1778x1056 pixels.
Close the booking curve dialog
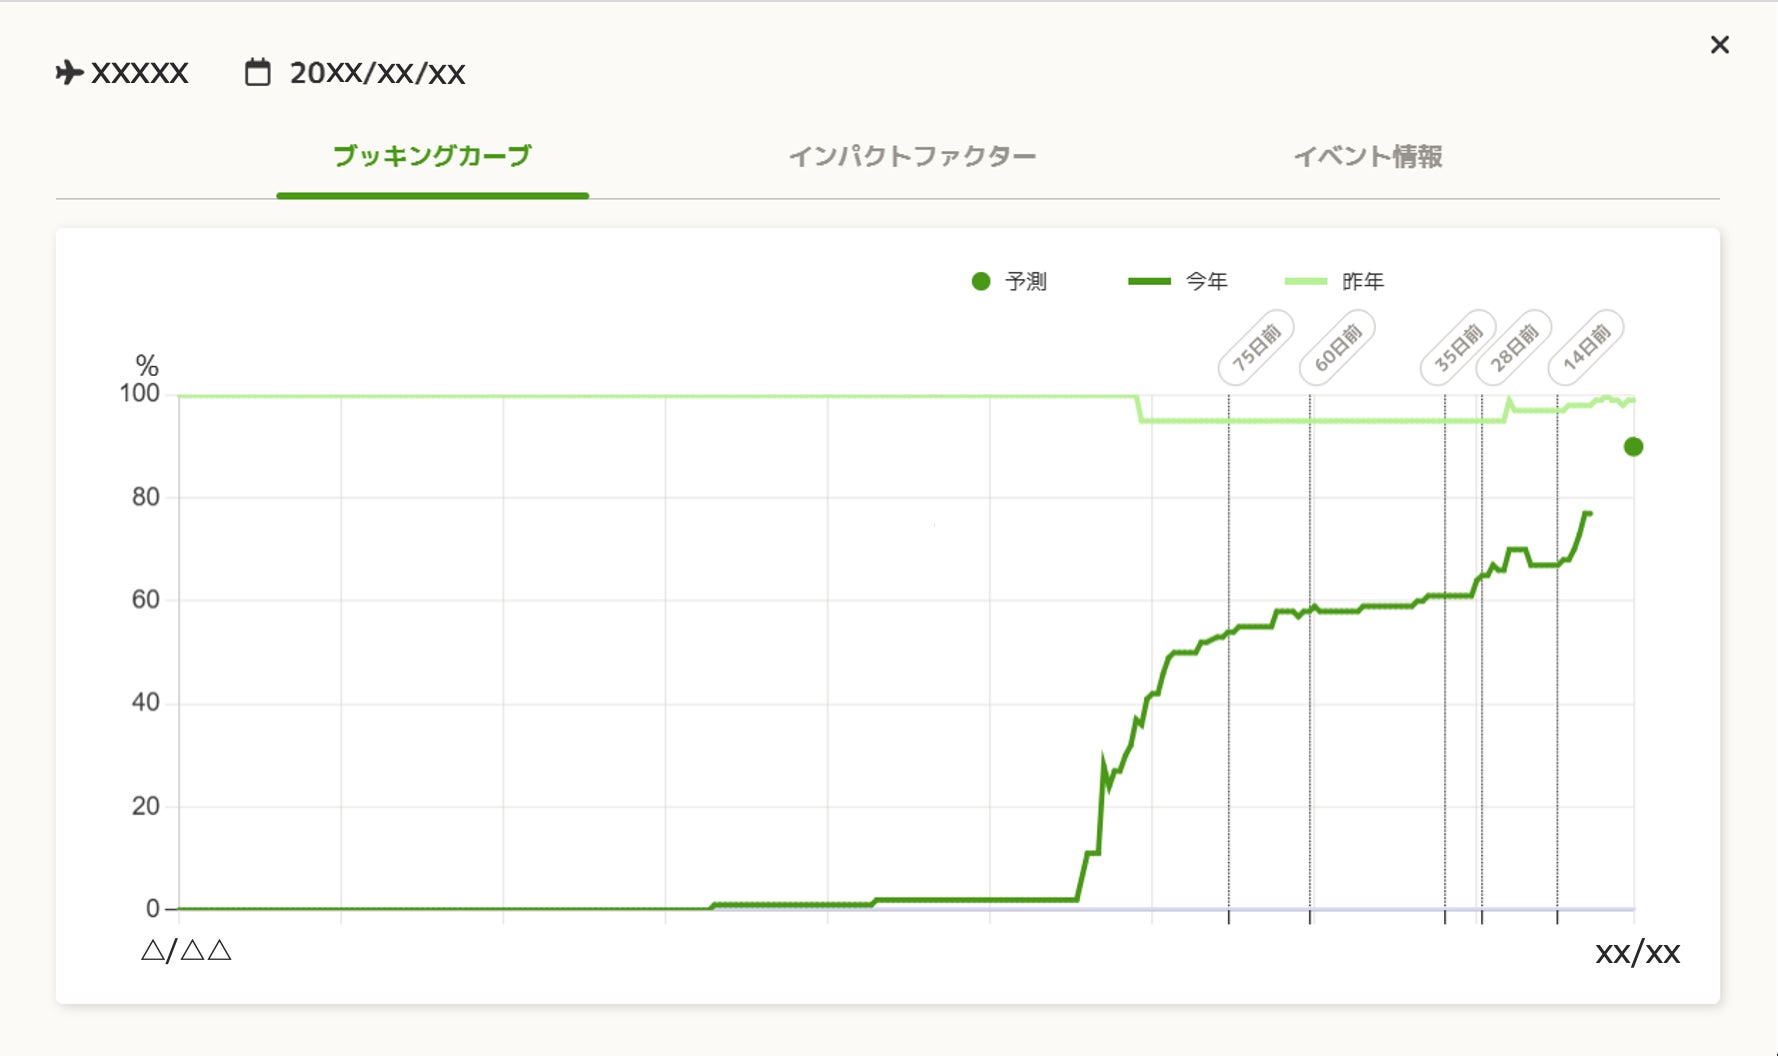point(1719,45)
